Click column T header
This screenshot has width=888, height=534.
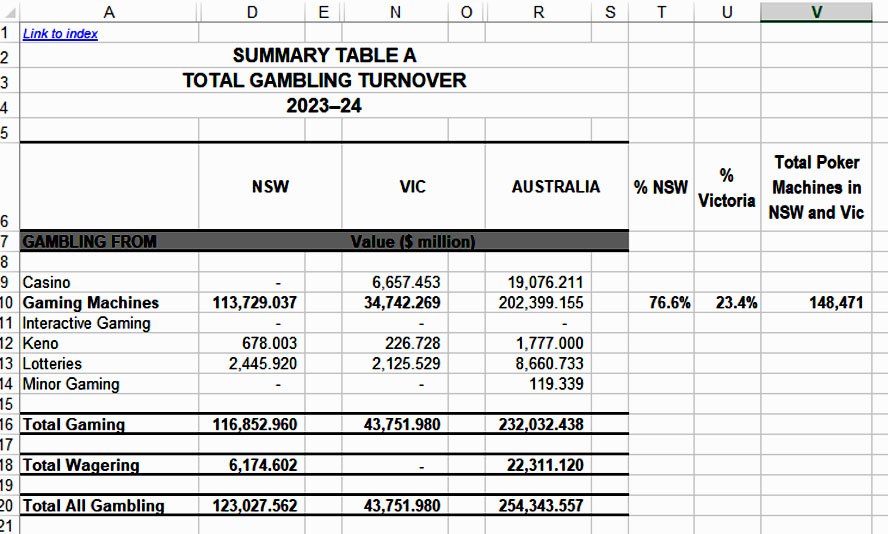[x=660, y=11]
